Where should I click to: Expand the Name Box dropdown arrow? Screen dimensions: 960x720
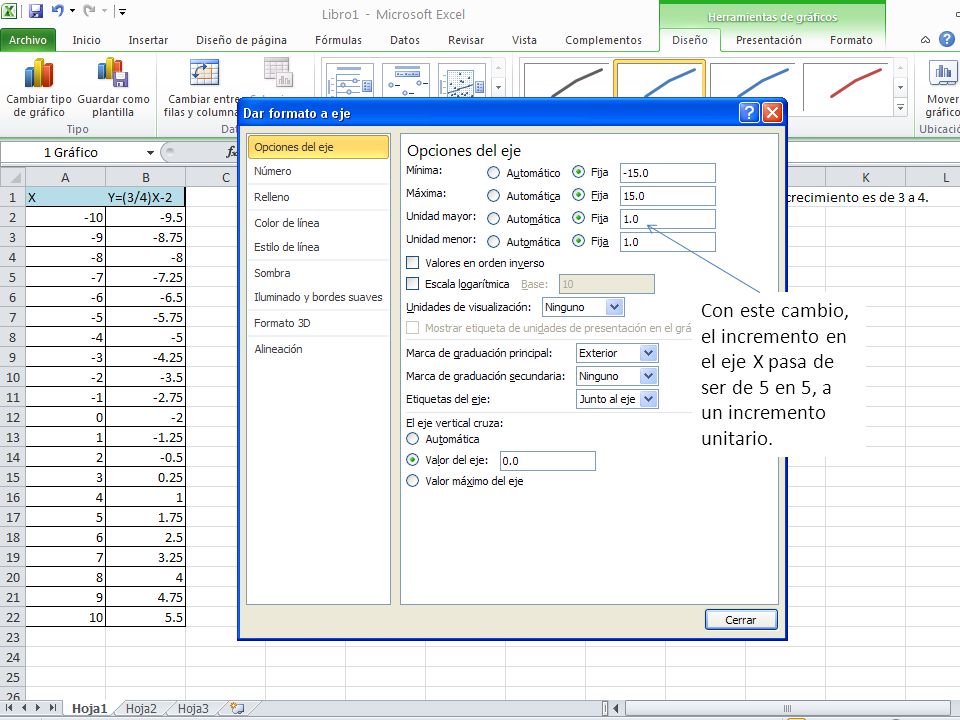click(x=150, y=152)
